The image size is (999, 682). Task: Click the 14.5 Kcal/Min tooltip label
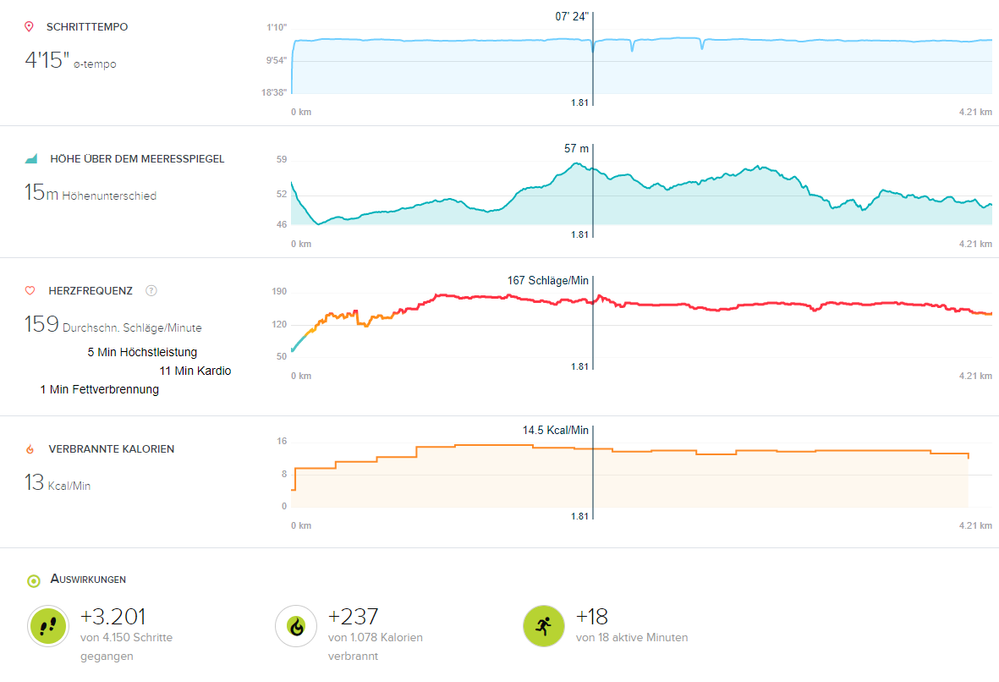tap(555, 430)
